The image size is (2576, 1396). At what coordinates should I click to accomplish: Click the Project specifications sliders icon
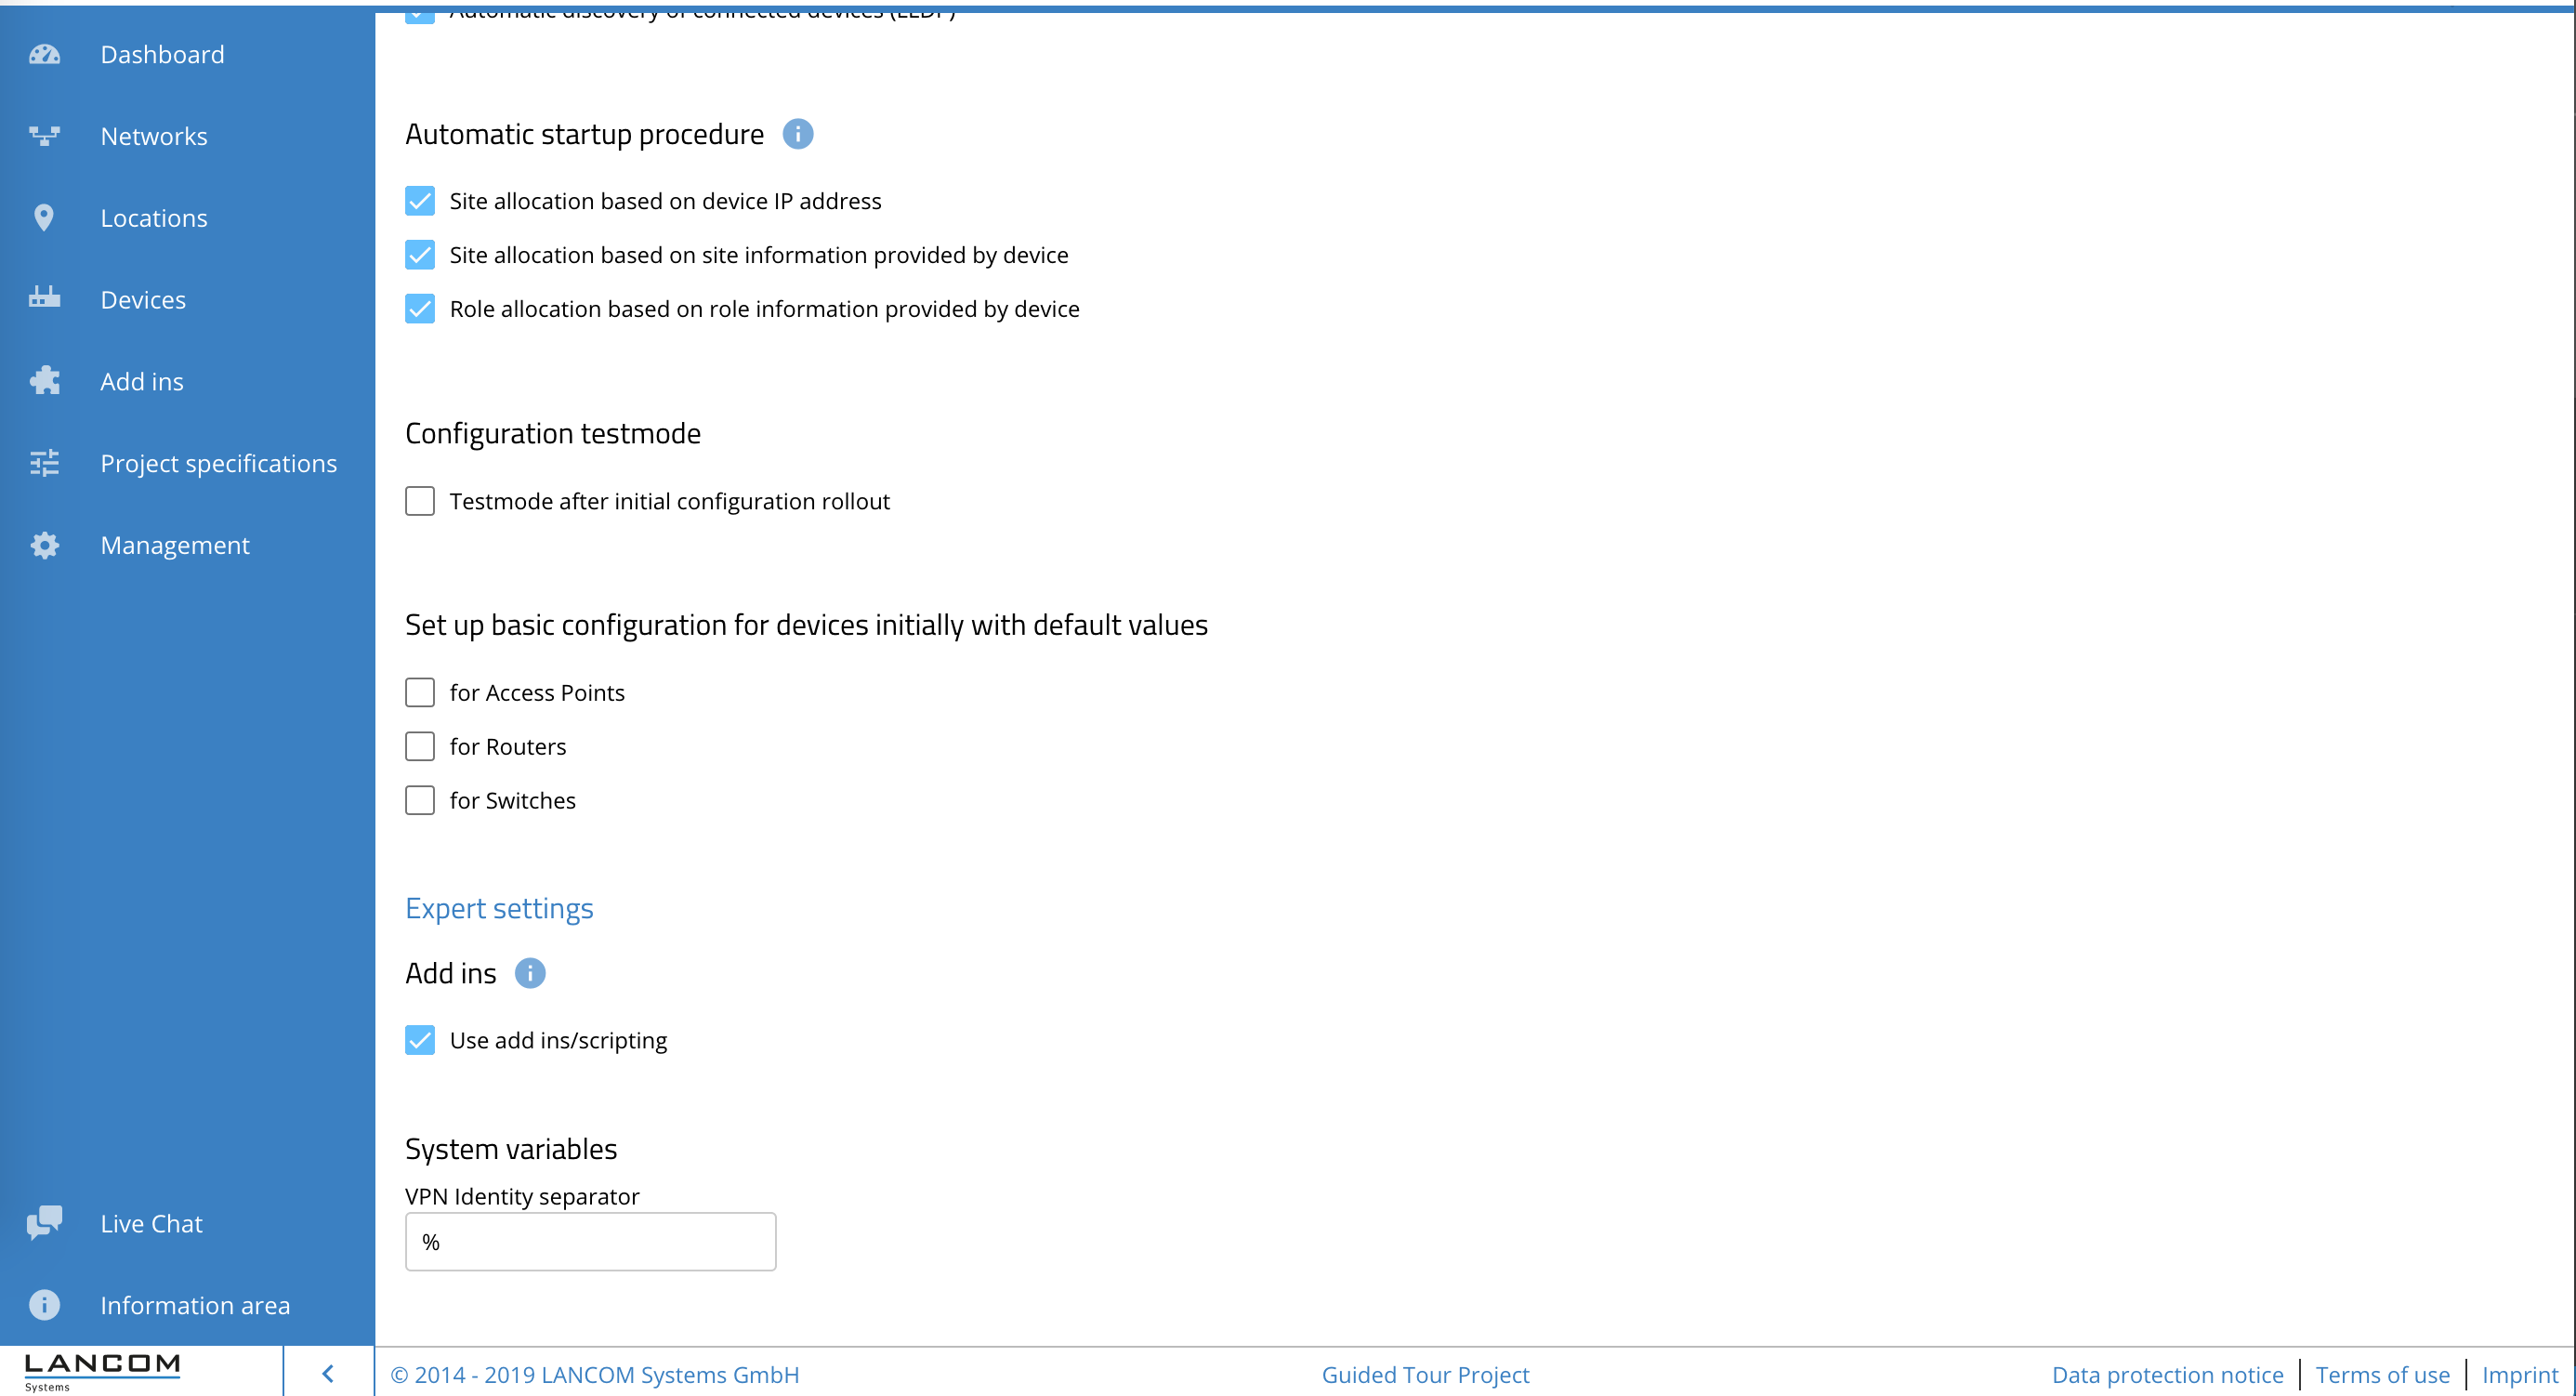(x=44, y=463)
